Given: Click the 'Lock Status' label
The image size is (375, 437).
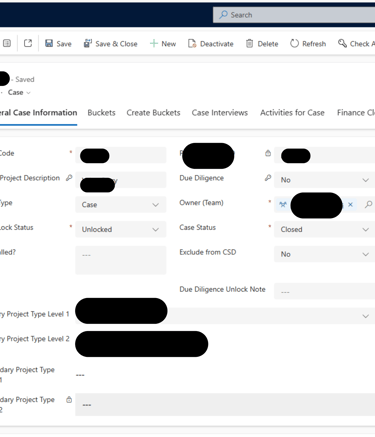Looking at the screenshot, I should pyautogui.click(x=17, y=227).
